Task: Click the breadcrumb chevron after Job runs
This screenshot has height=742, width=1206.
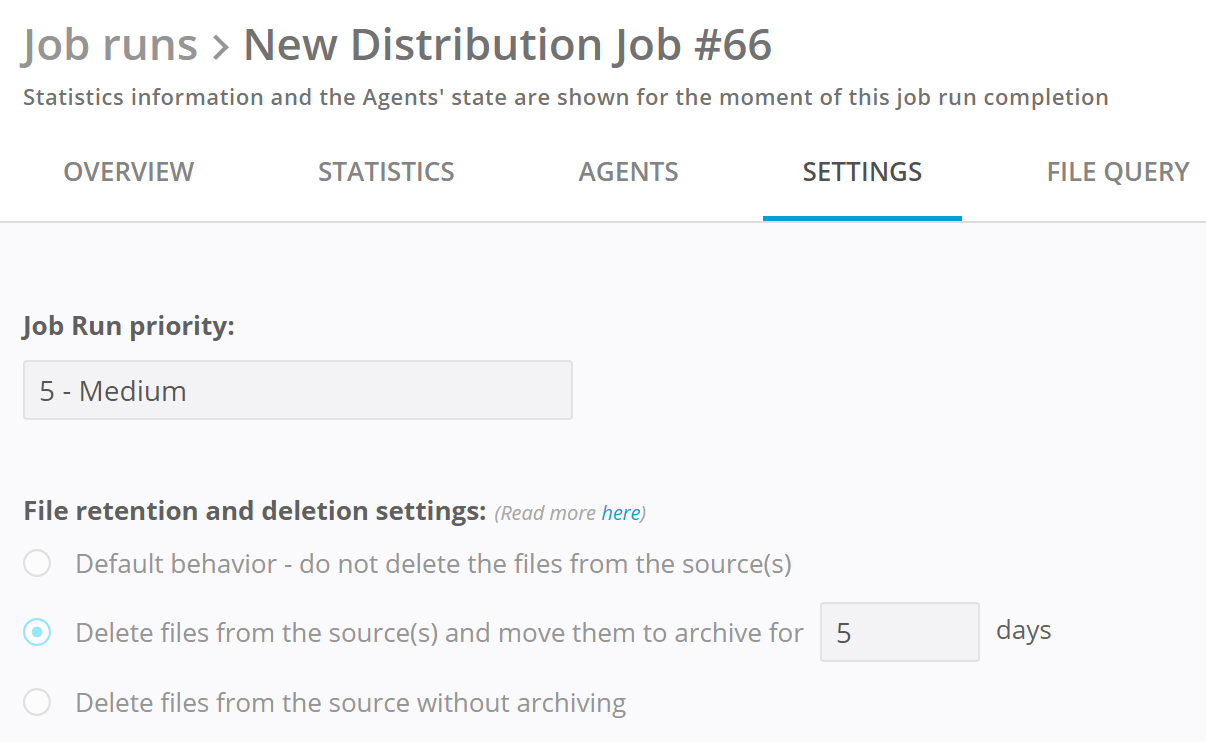Action: point(221,47)
